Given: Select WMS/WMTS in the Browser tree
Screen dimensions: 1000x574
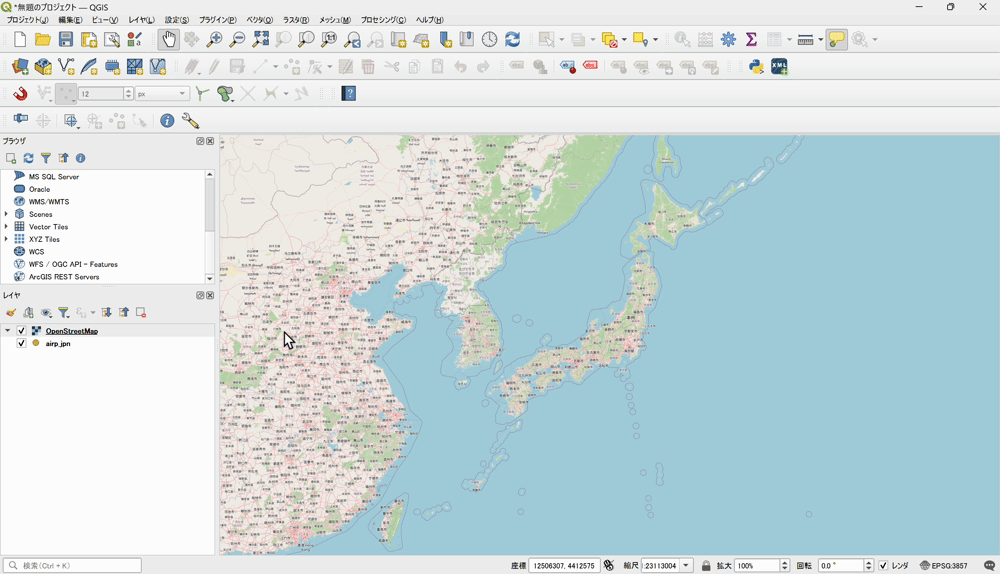Looking at the screenshot, I should pyautogui.click(x=48, y=202).
